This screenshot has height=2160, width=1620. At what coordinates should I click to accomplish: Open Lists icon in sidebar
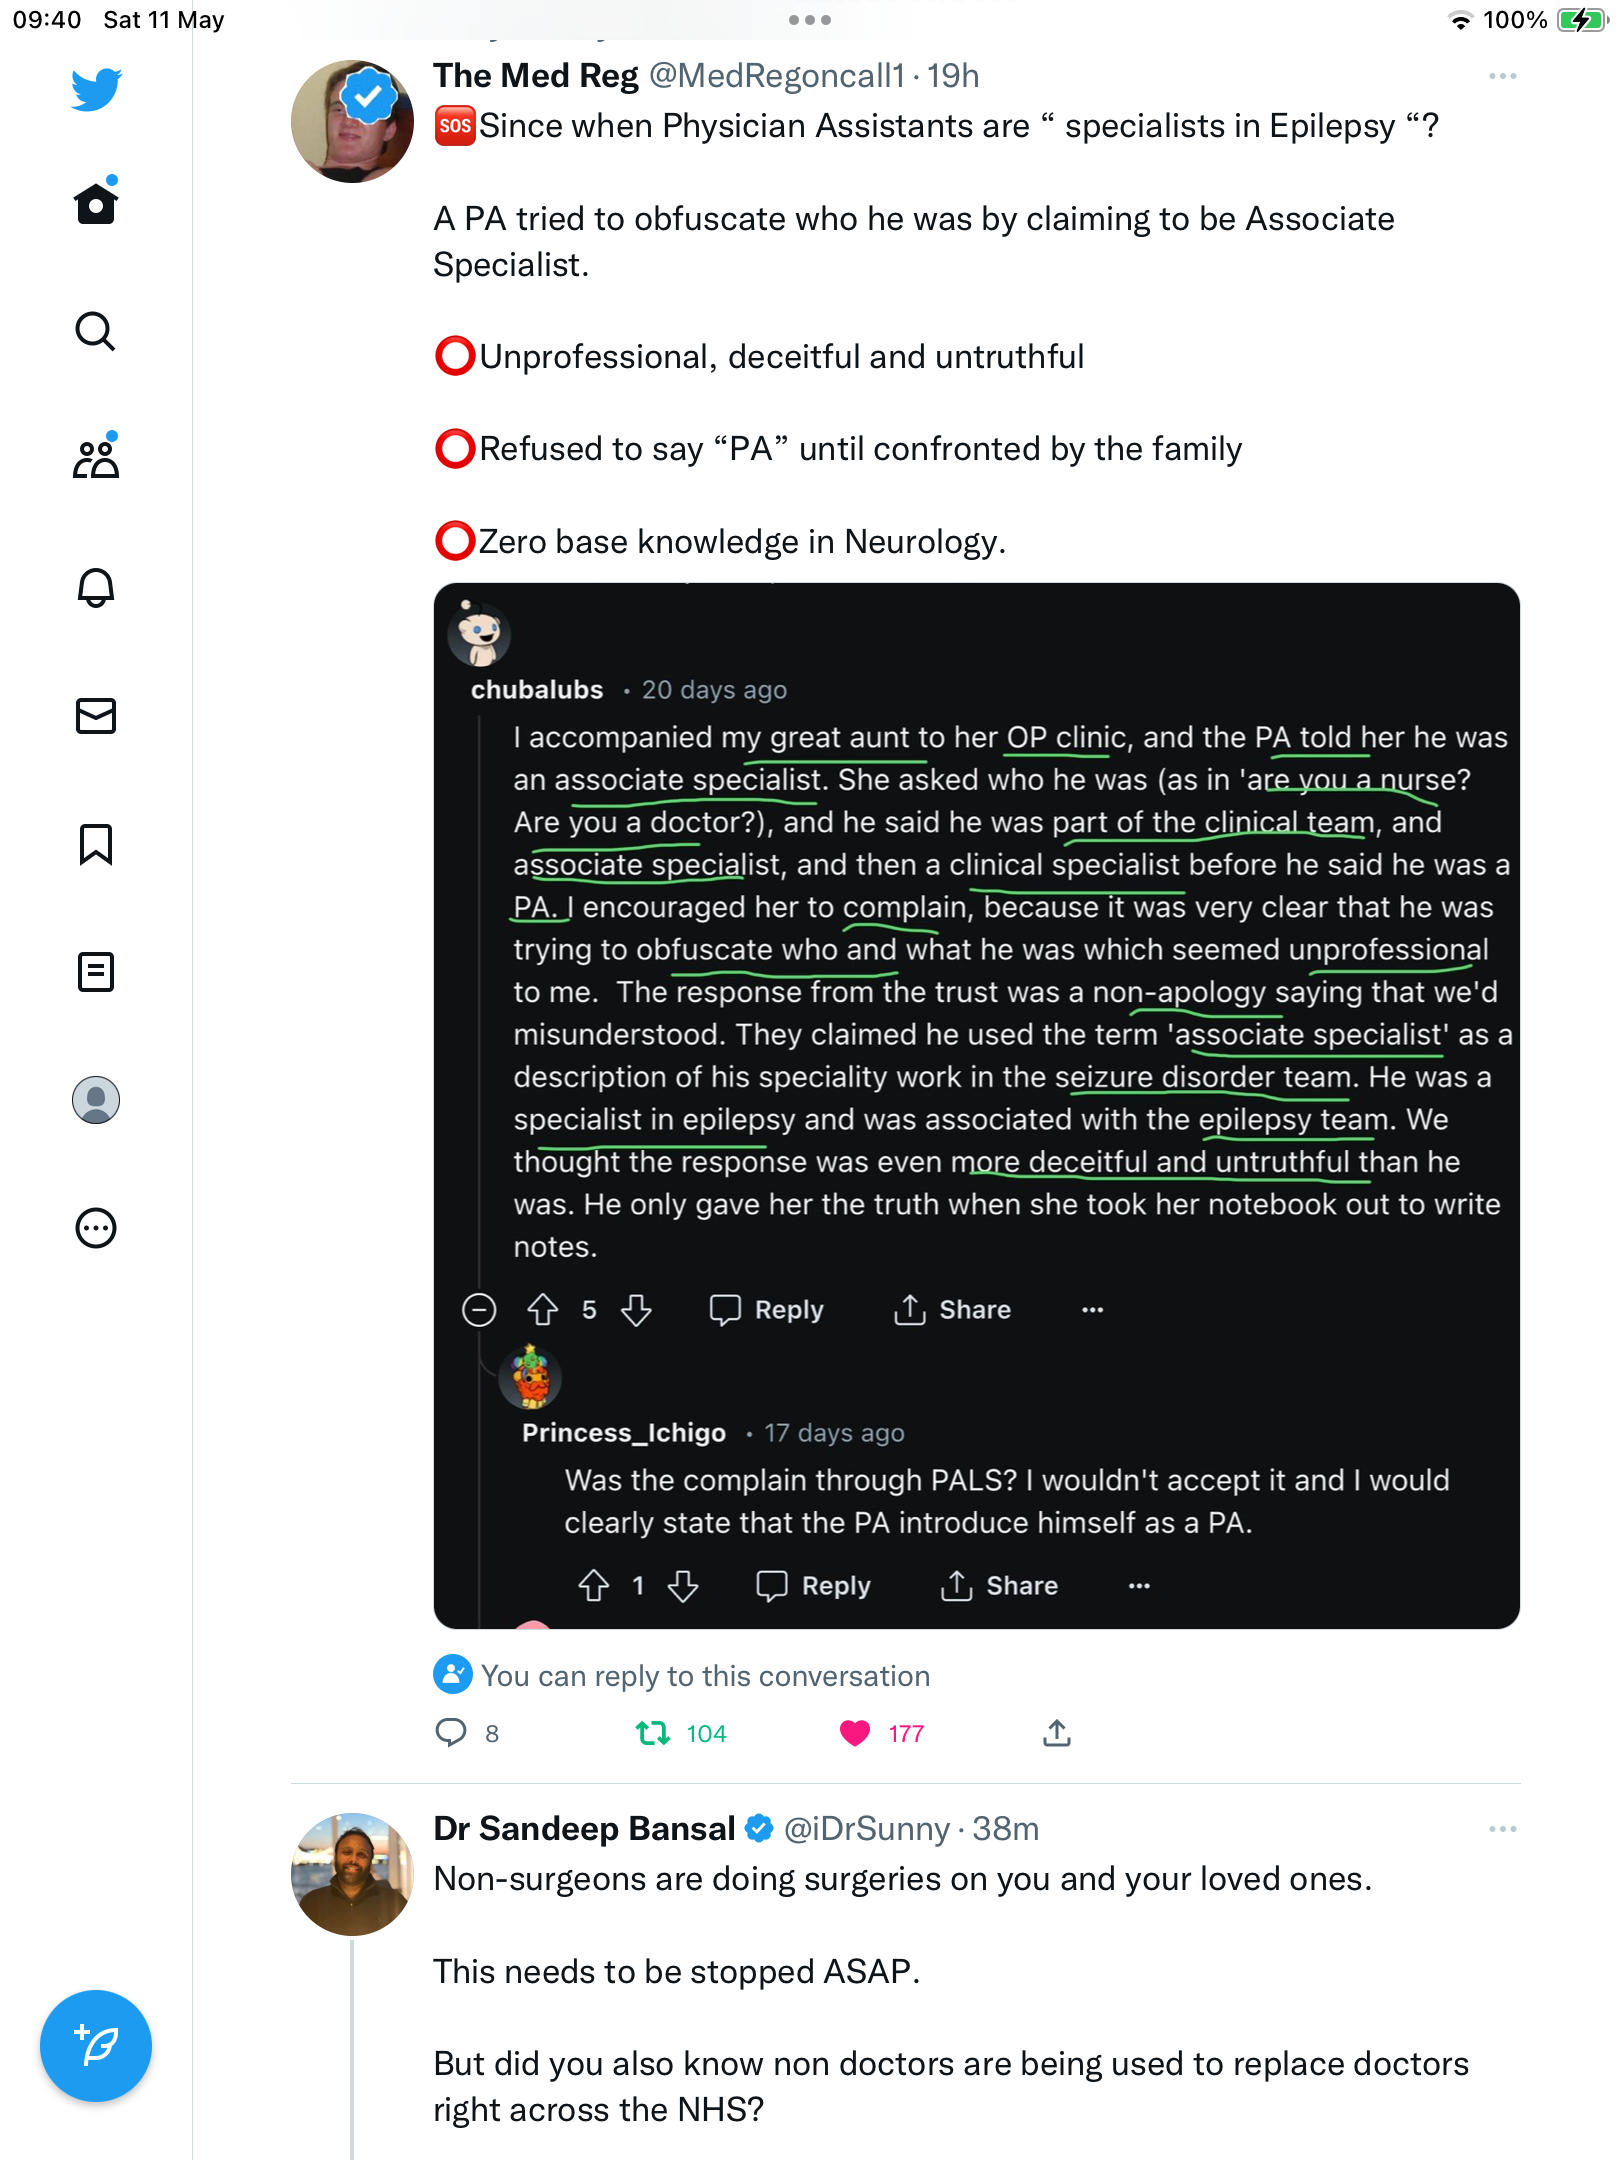tap(96, 972)
